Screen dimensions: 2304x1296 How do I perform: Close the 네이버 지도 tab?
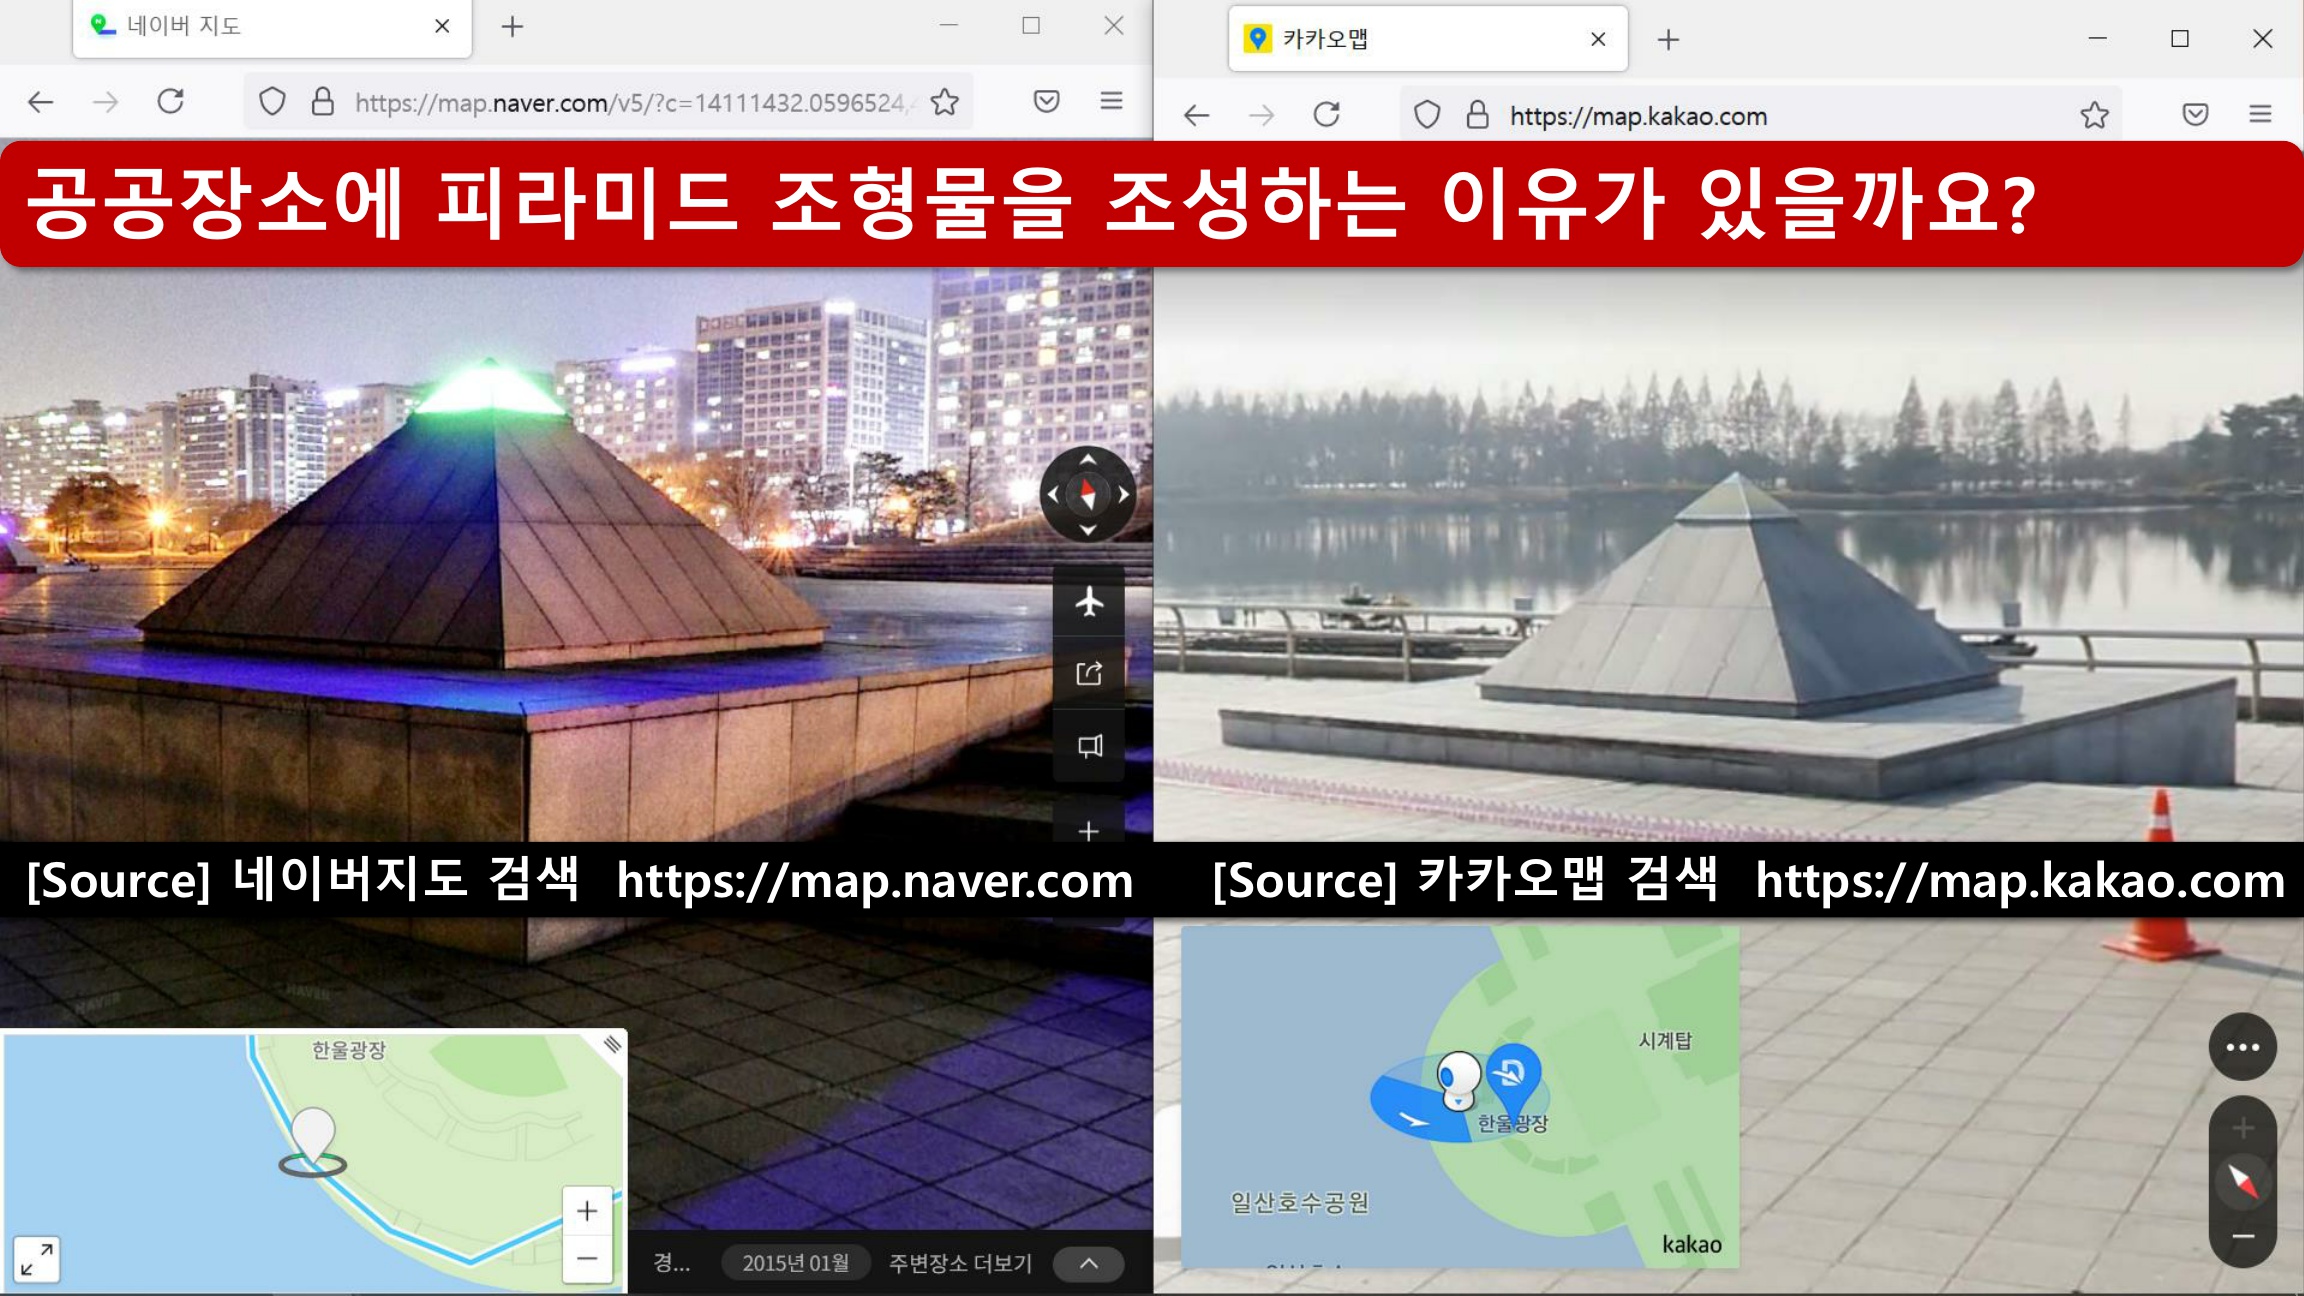(x=442, y=26)
